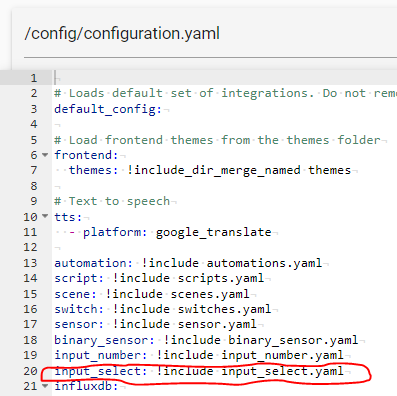The image size is (397, 396).
Task: Place cursor on empty line 1
Action: click(x=226, y=78)
